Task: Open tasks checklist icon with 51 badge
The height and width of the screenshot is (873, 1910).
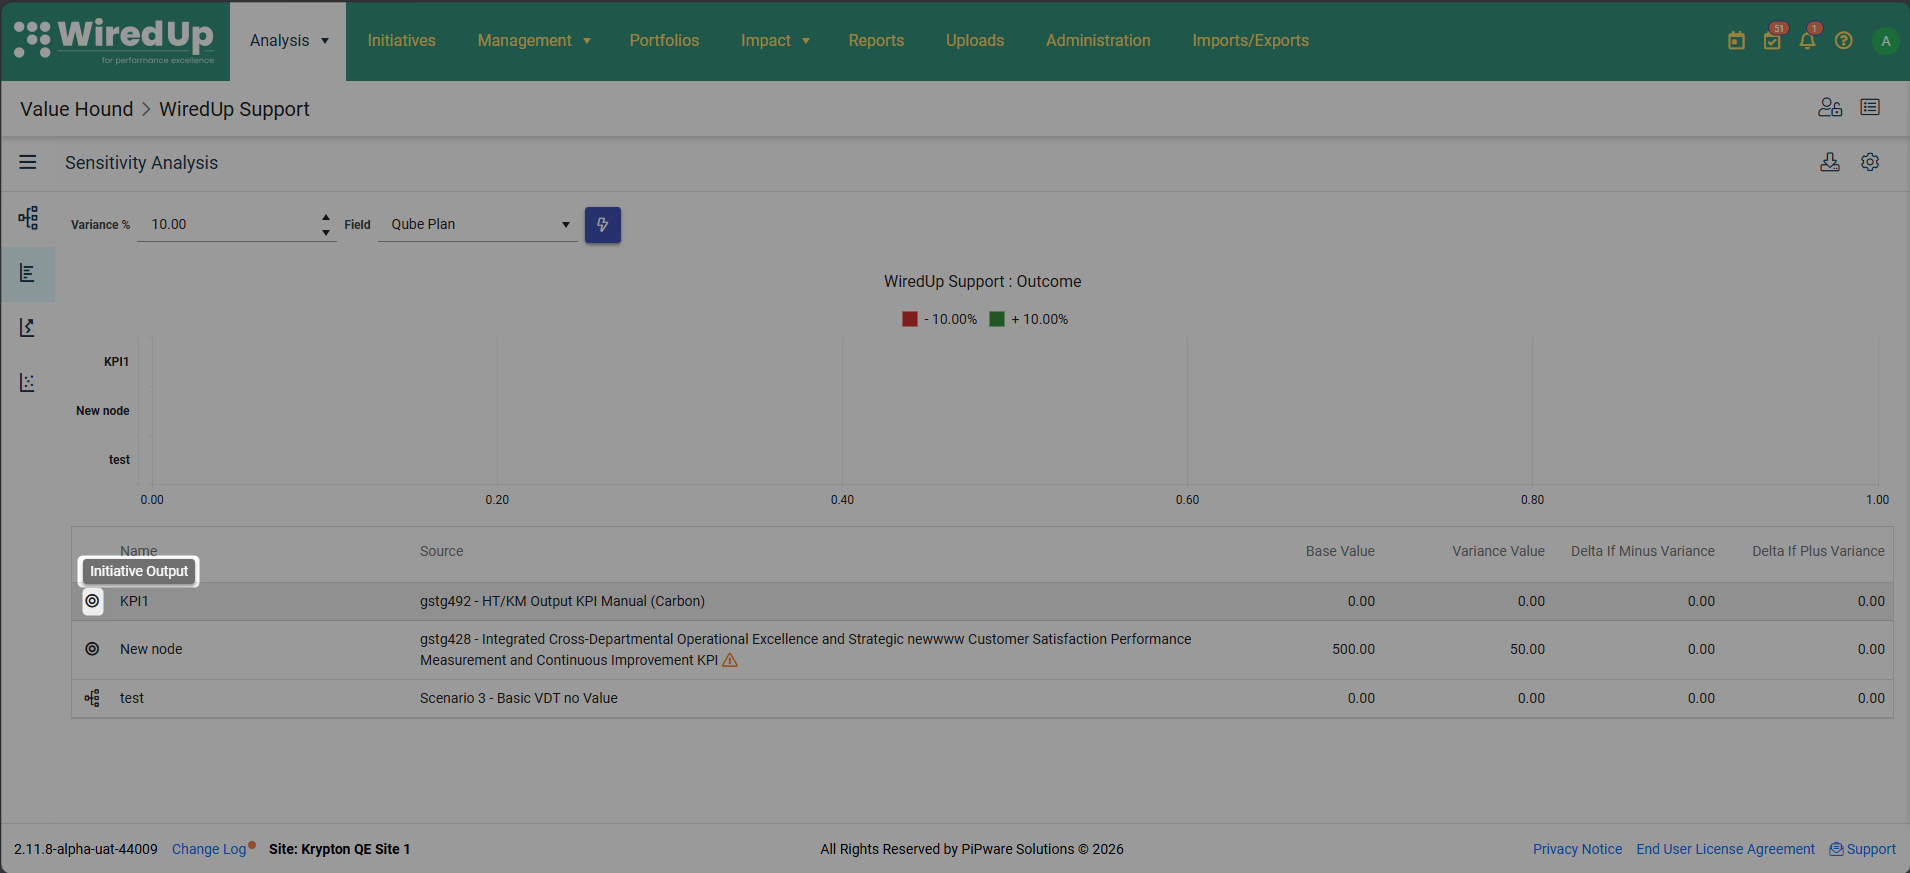Action: [1772, 41]
